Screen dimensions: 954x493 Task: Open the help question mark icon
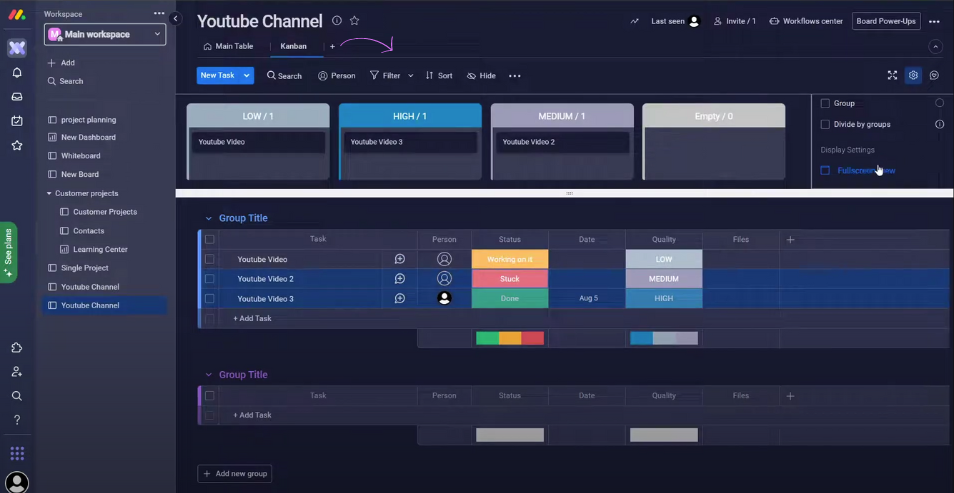point(17,420)
